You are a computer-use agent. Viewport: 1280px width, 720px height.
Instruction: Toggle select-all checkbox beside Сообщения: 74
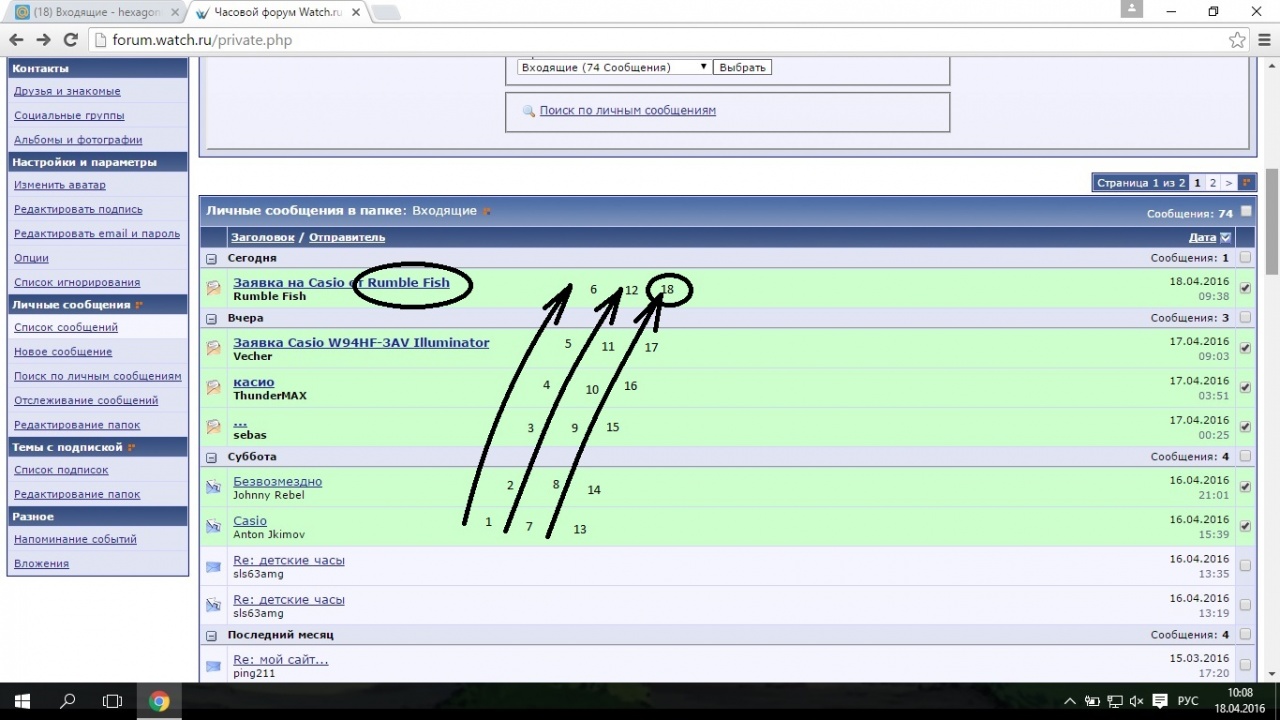[1246, 212]
